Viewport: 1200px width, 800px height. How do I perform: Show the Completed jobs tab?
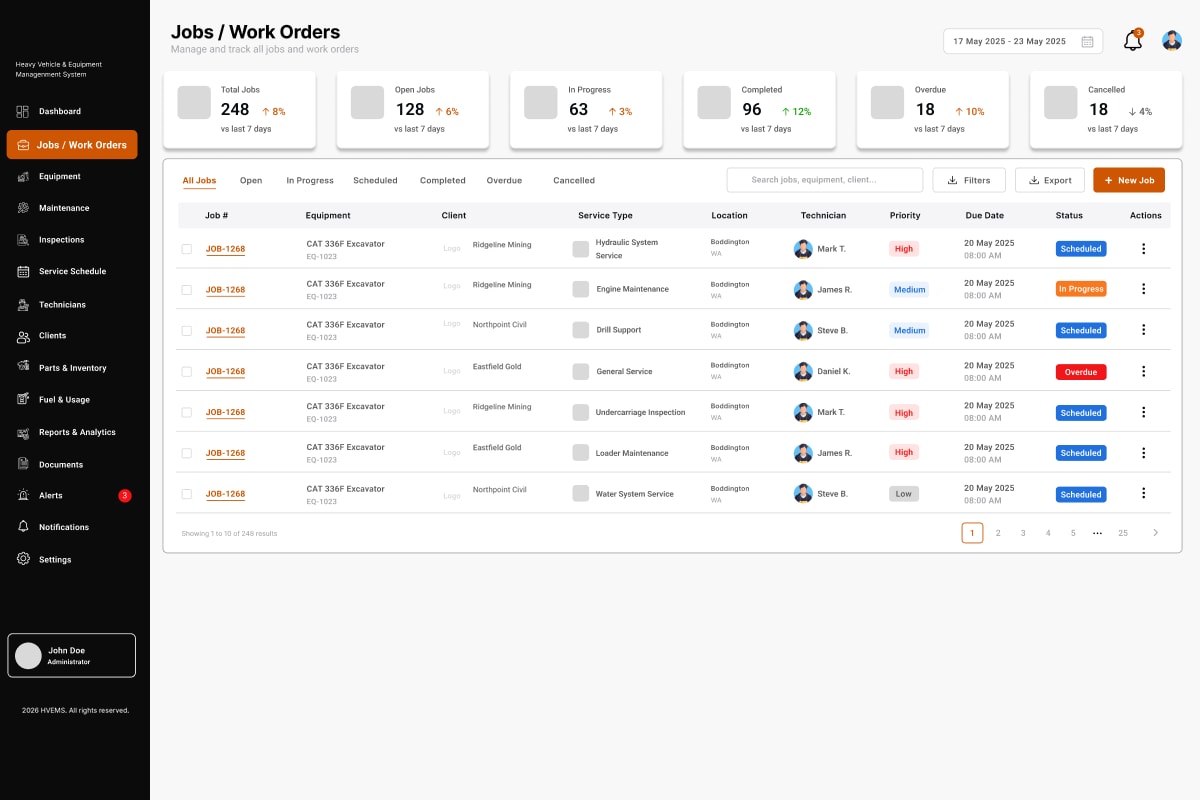point(443,181)
